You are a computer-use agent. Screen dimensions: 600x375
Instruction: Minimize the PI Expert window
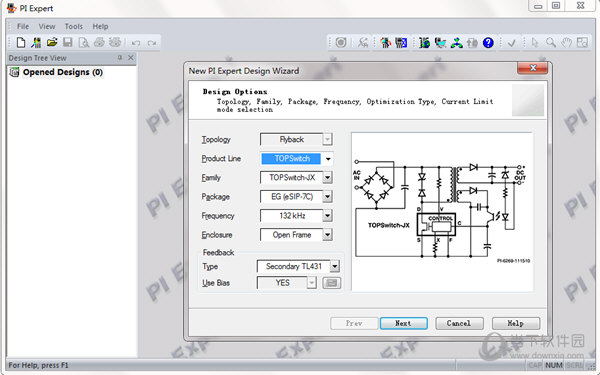point(538,6)
